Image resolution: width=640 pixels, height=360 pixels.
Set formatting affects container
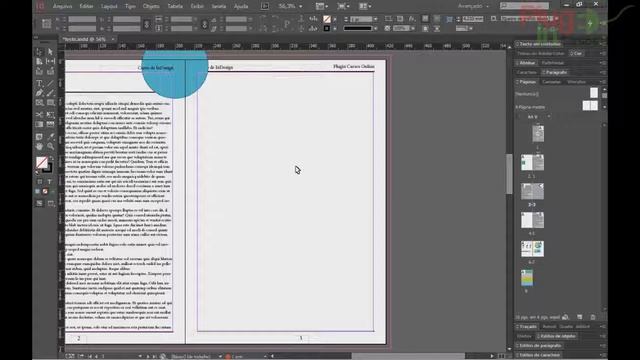(40, 182)
